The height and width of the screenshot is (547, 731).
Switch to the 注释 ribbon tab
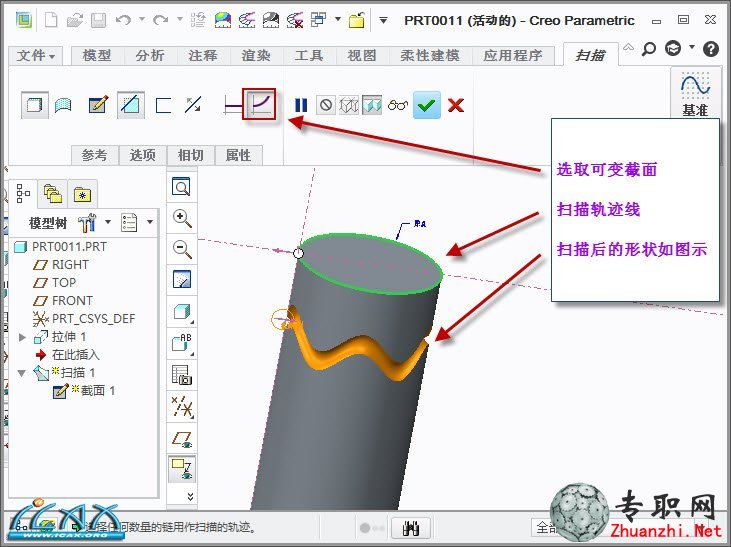click(203, 55)
